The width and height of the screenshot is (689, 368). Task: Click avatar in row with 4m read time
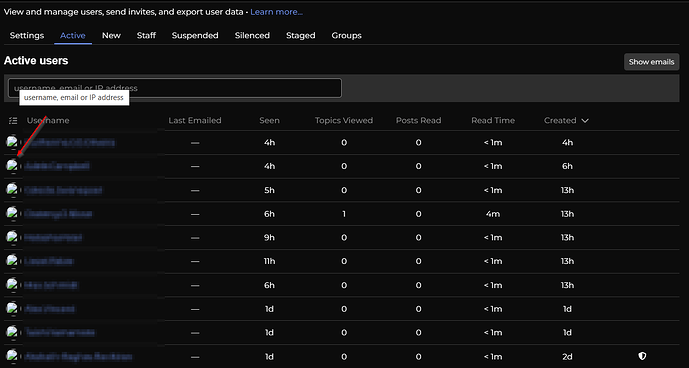[12, 213]
